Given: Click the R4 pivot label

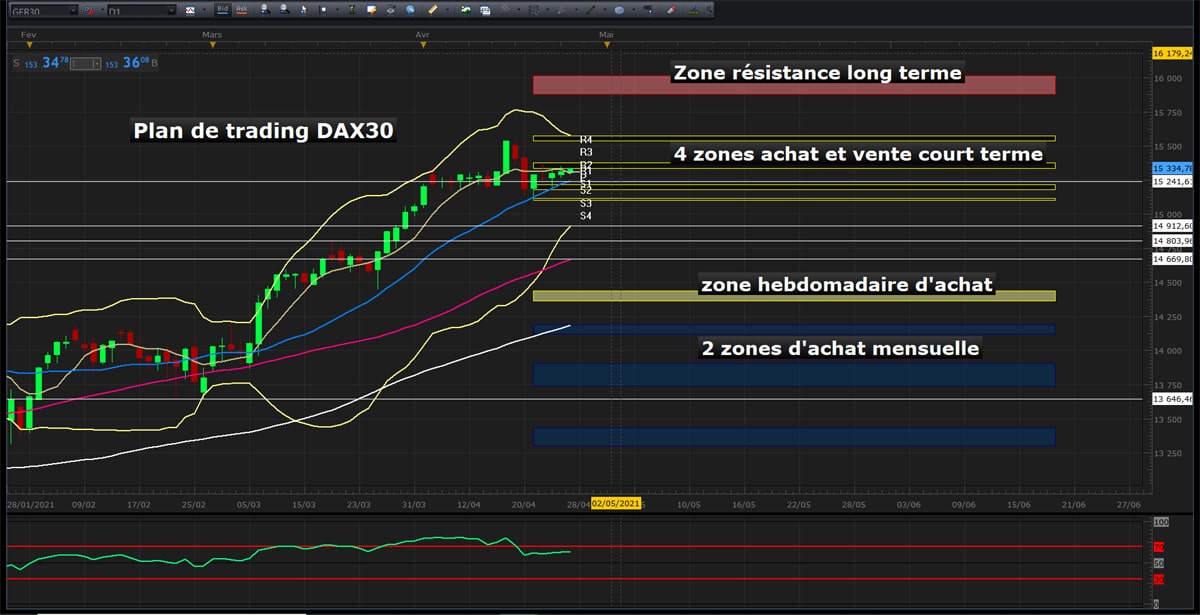Looking at the screenshot, I should pyautogui.click(x=586, y=139).
